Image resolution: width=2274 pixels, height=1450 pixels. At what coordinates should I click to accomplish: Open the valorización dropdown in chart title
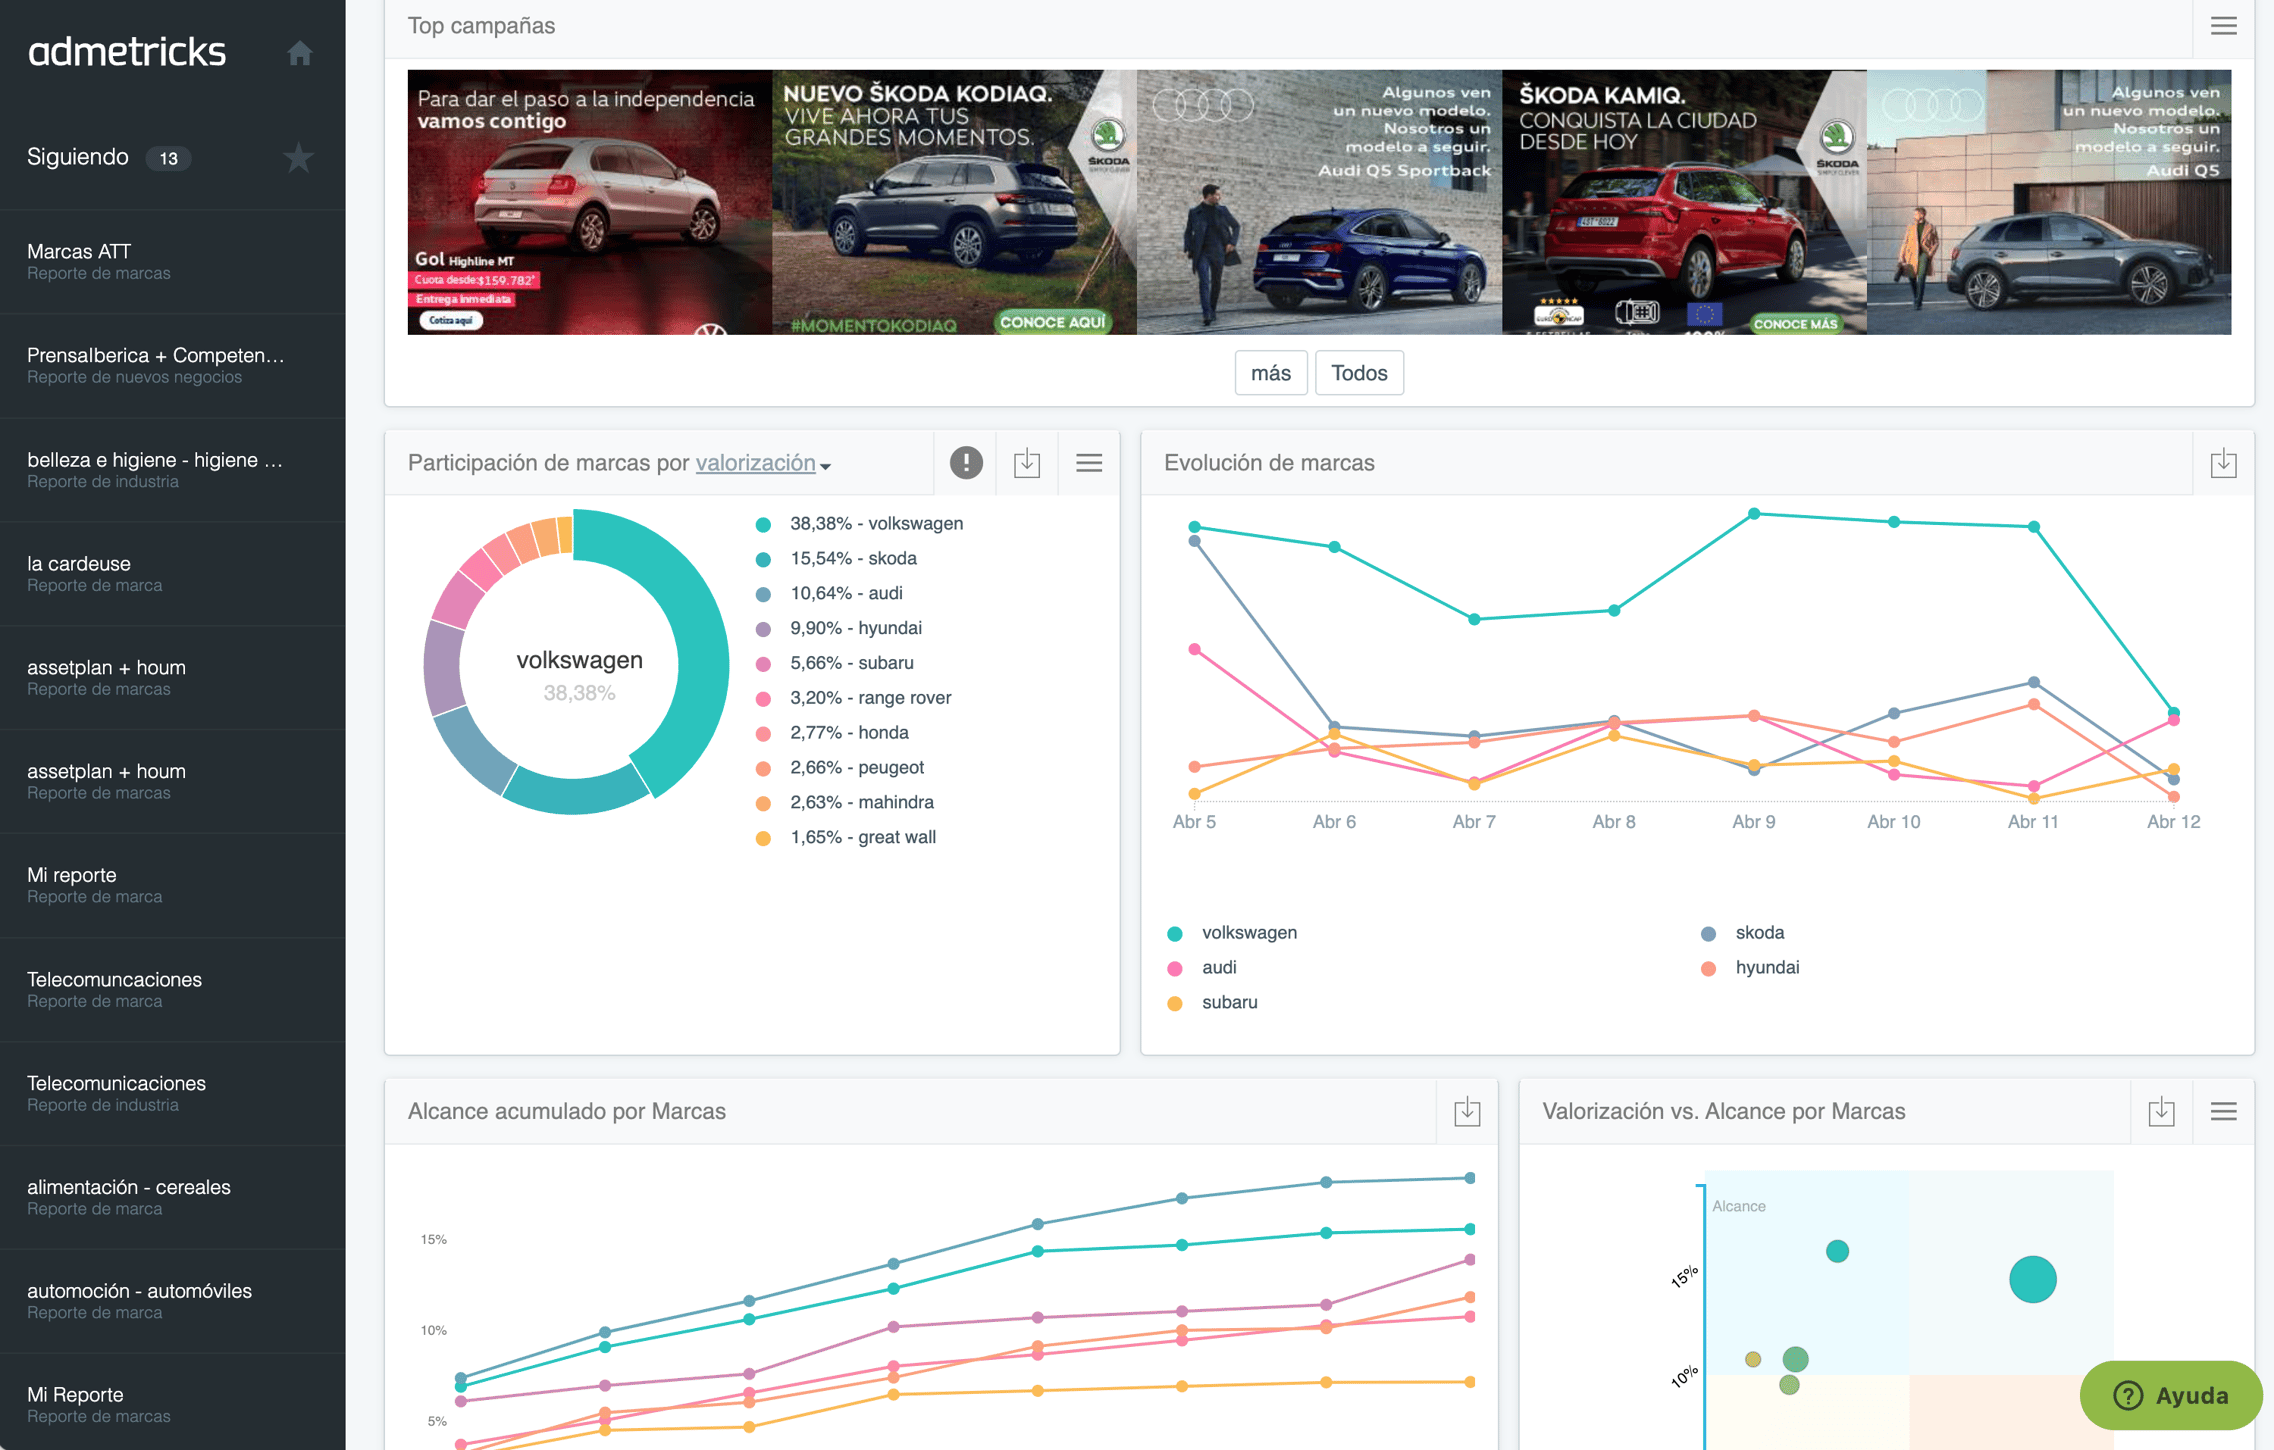tap(763, 463)
